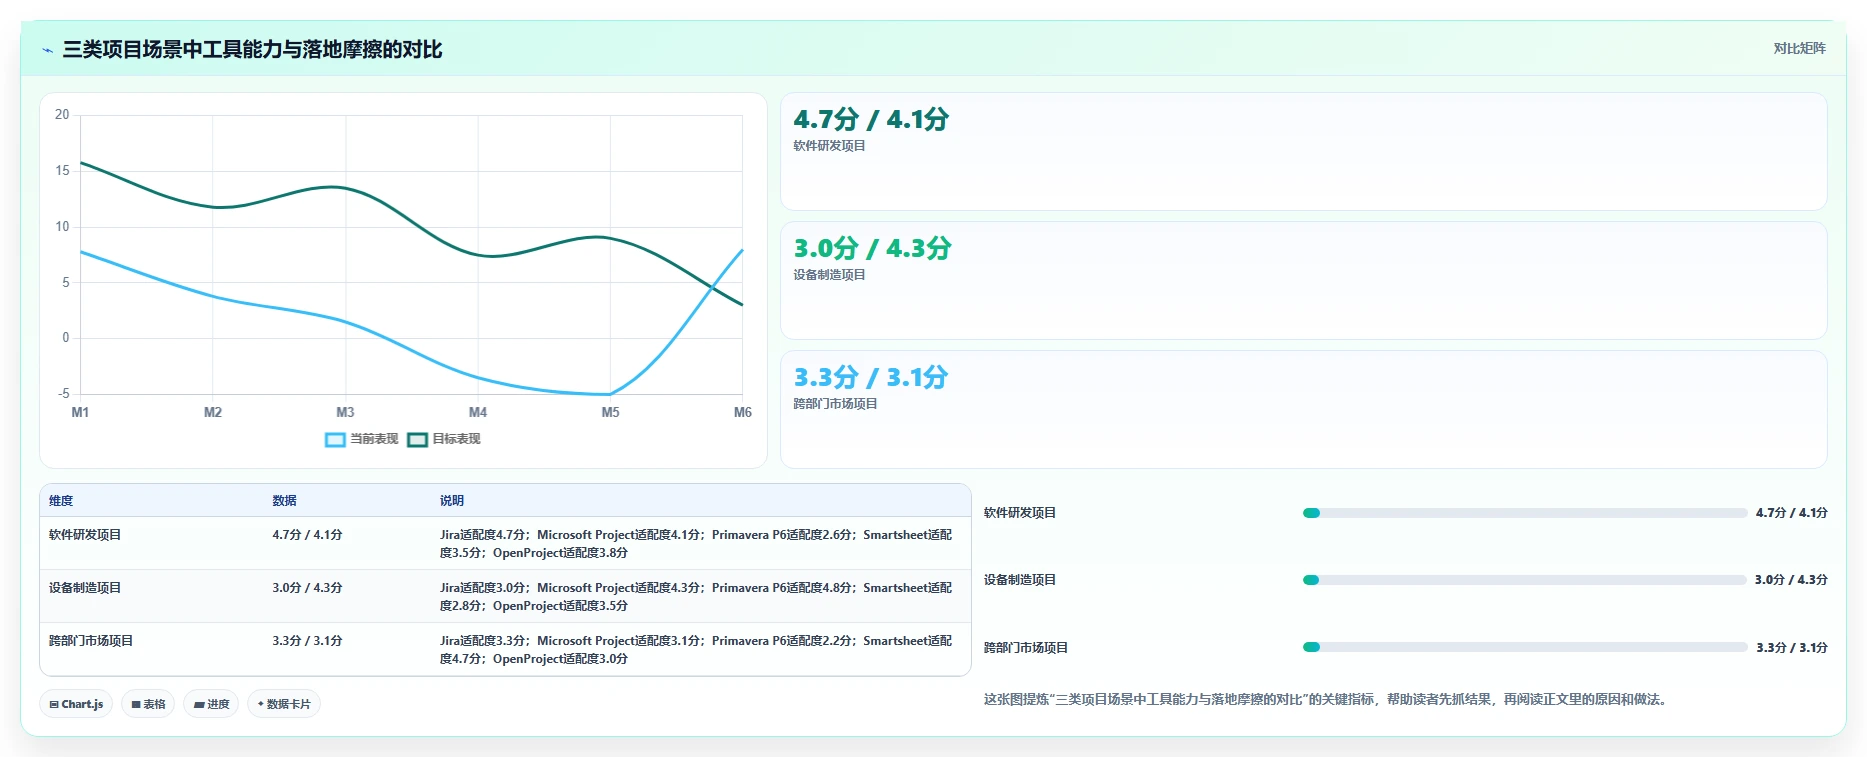Toggle the 当前表现 legend swatch
Screen dimensions: 1867x757
(x=335, y=439)
